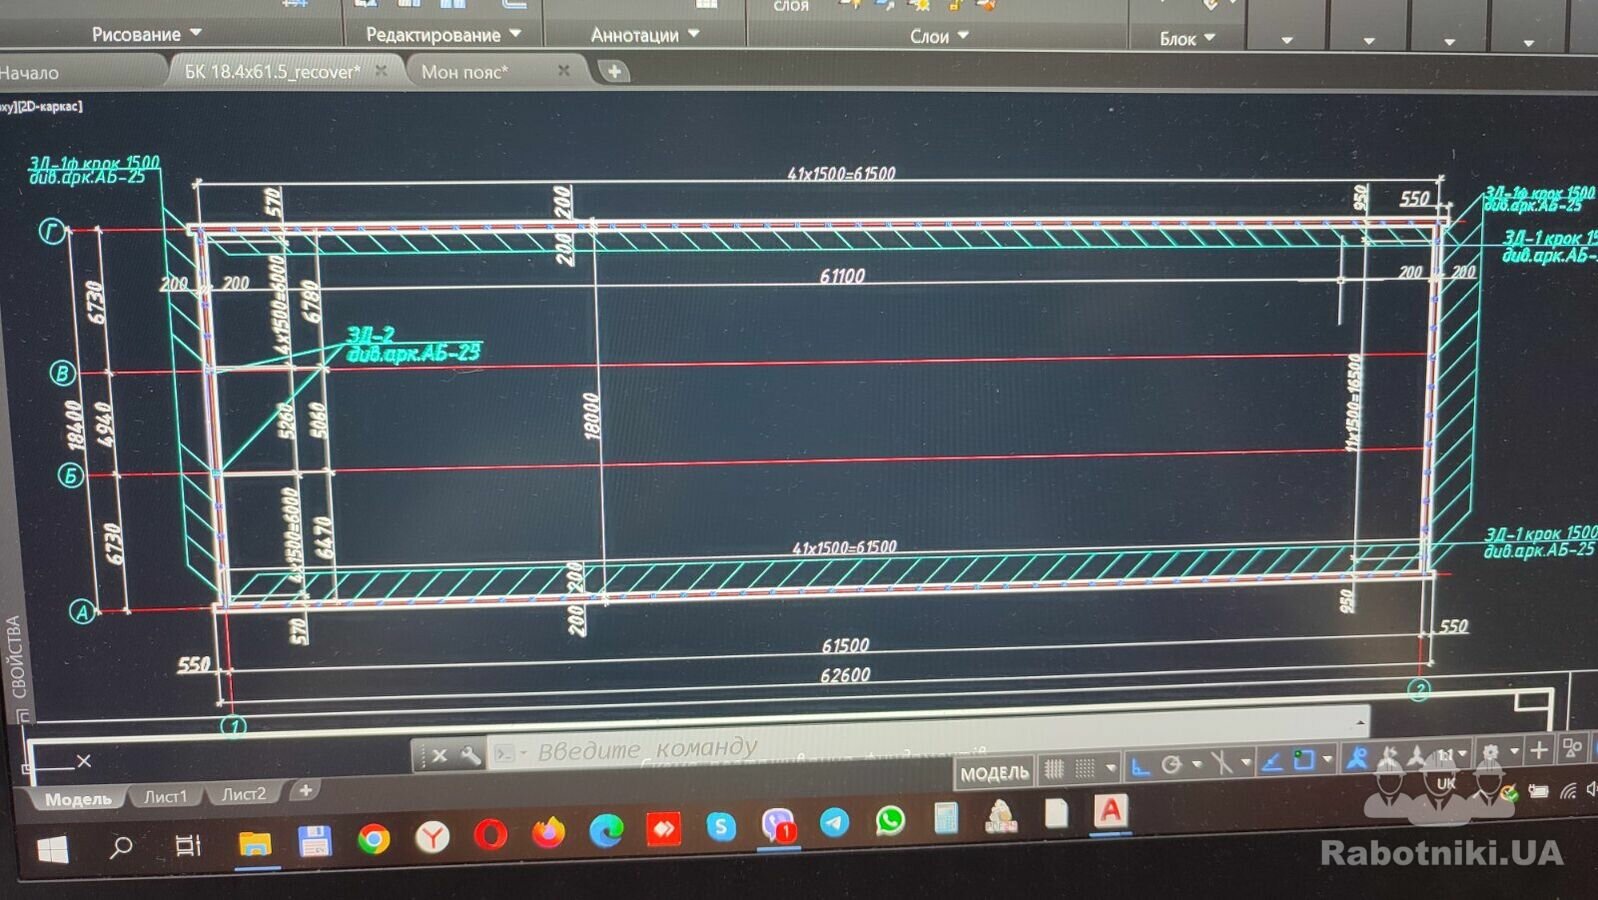Launch Firefox from taskbar

(x=548, y=832)
